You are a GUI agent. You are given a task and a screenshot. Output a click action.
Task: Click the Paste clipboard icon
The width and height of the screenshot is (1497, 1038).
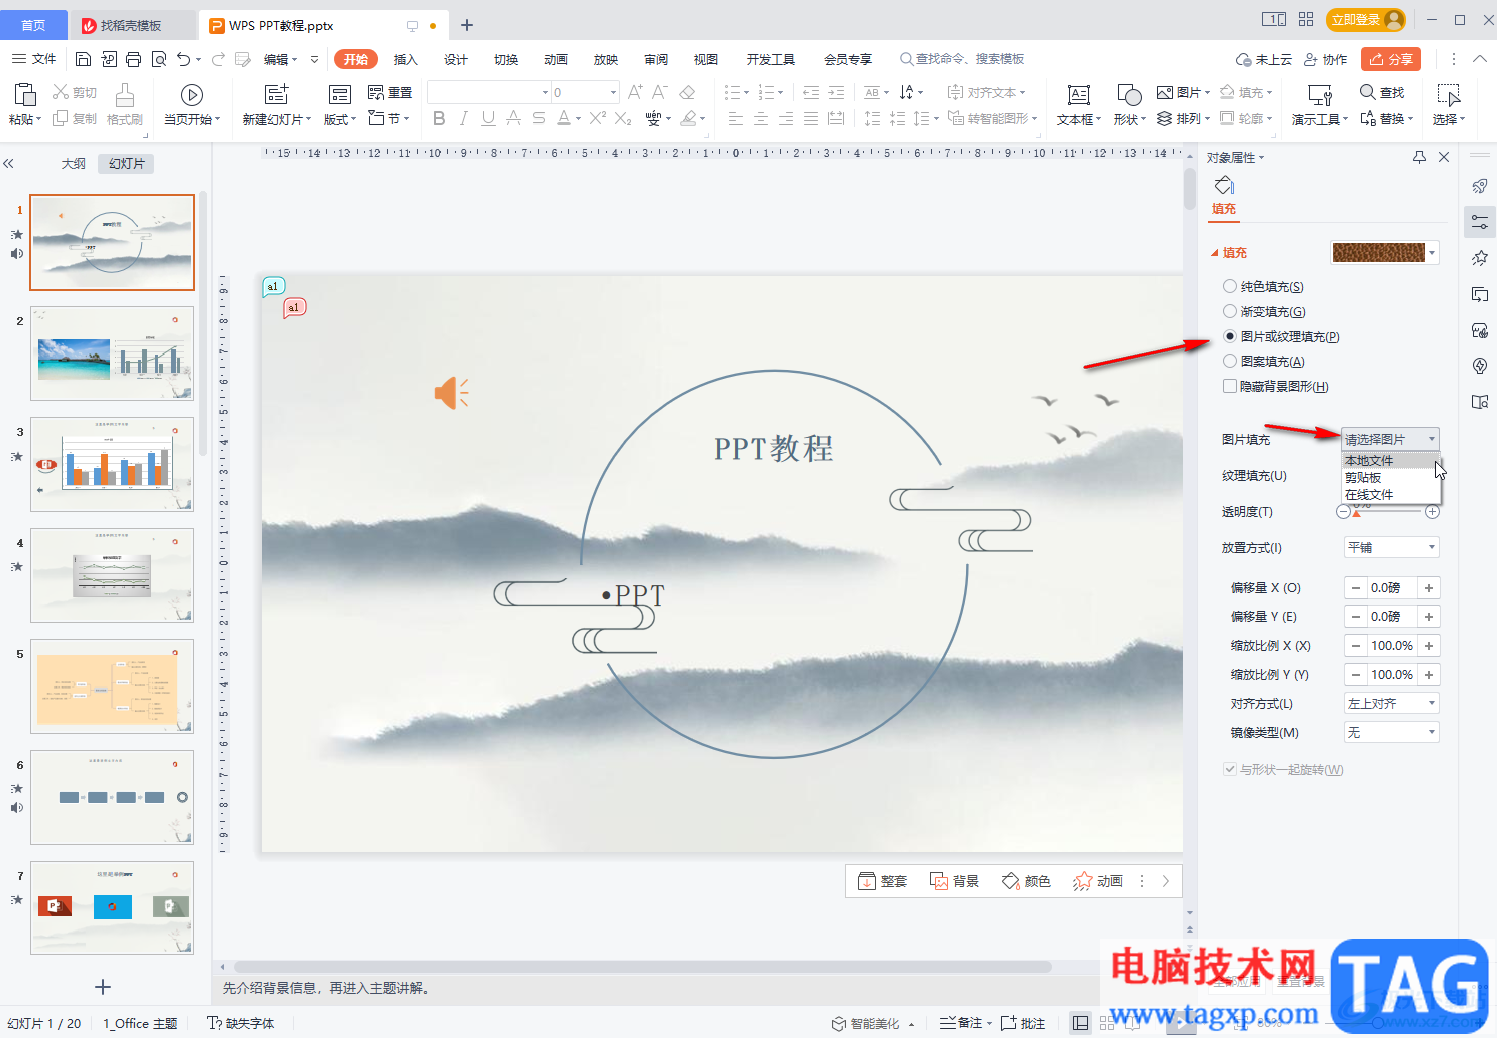tap(25, 95)
